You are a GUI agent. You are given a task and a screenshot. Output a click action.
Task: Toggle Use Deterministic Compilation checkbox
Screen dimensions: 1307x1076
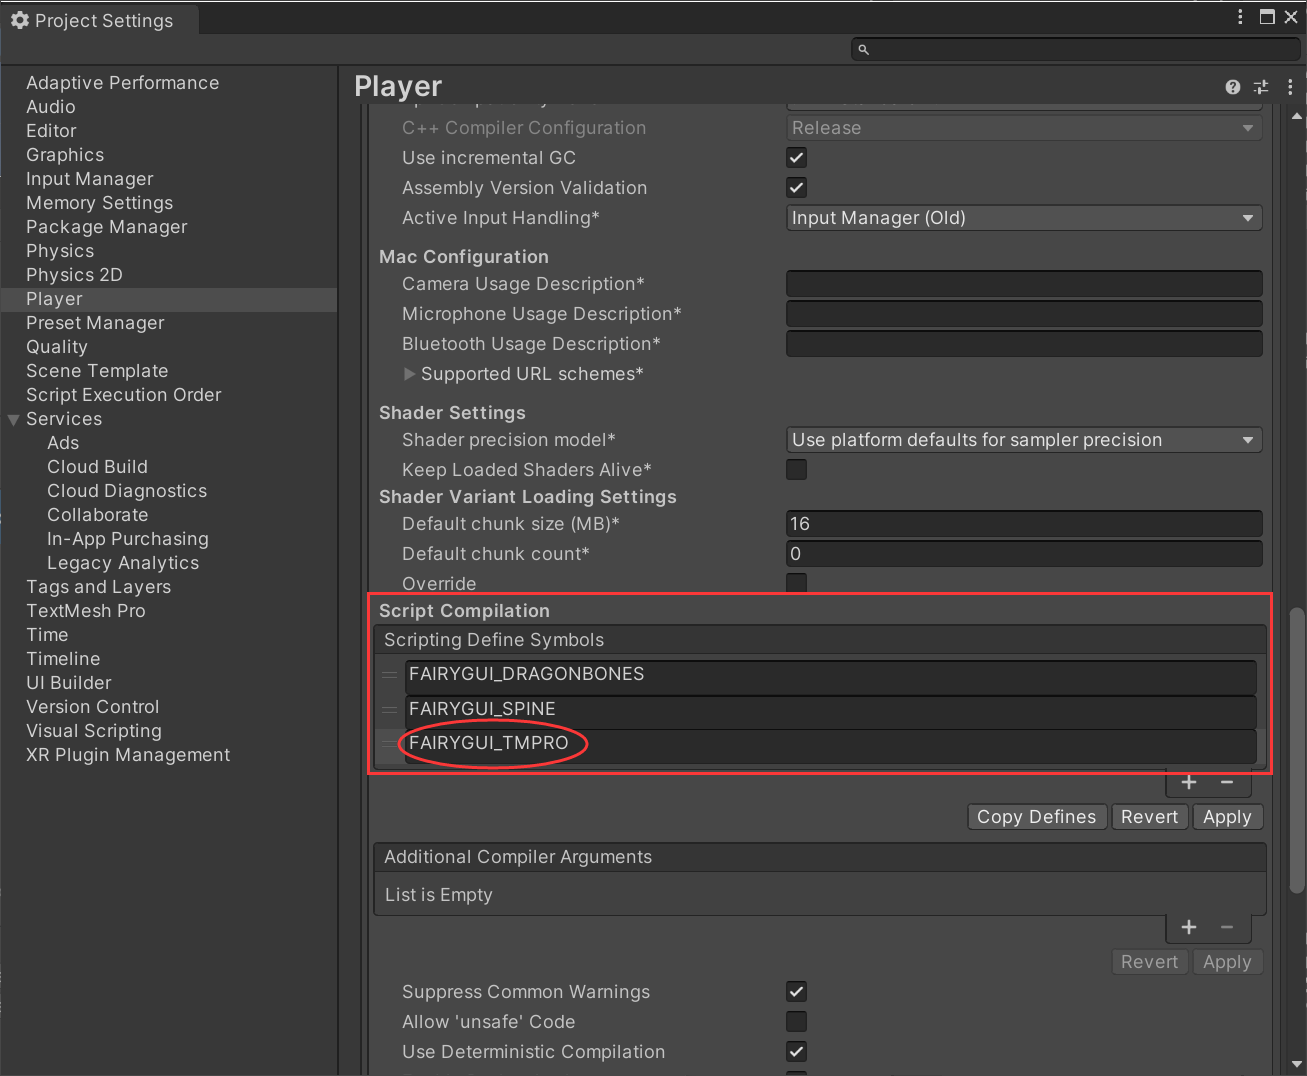796,1052
